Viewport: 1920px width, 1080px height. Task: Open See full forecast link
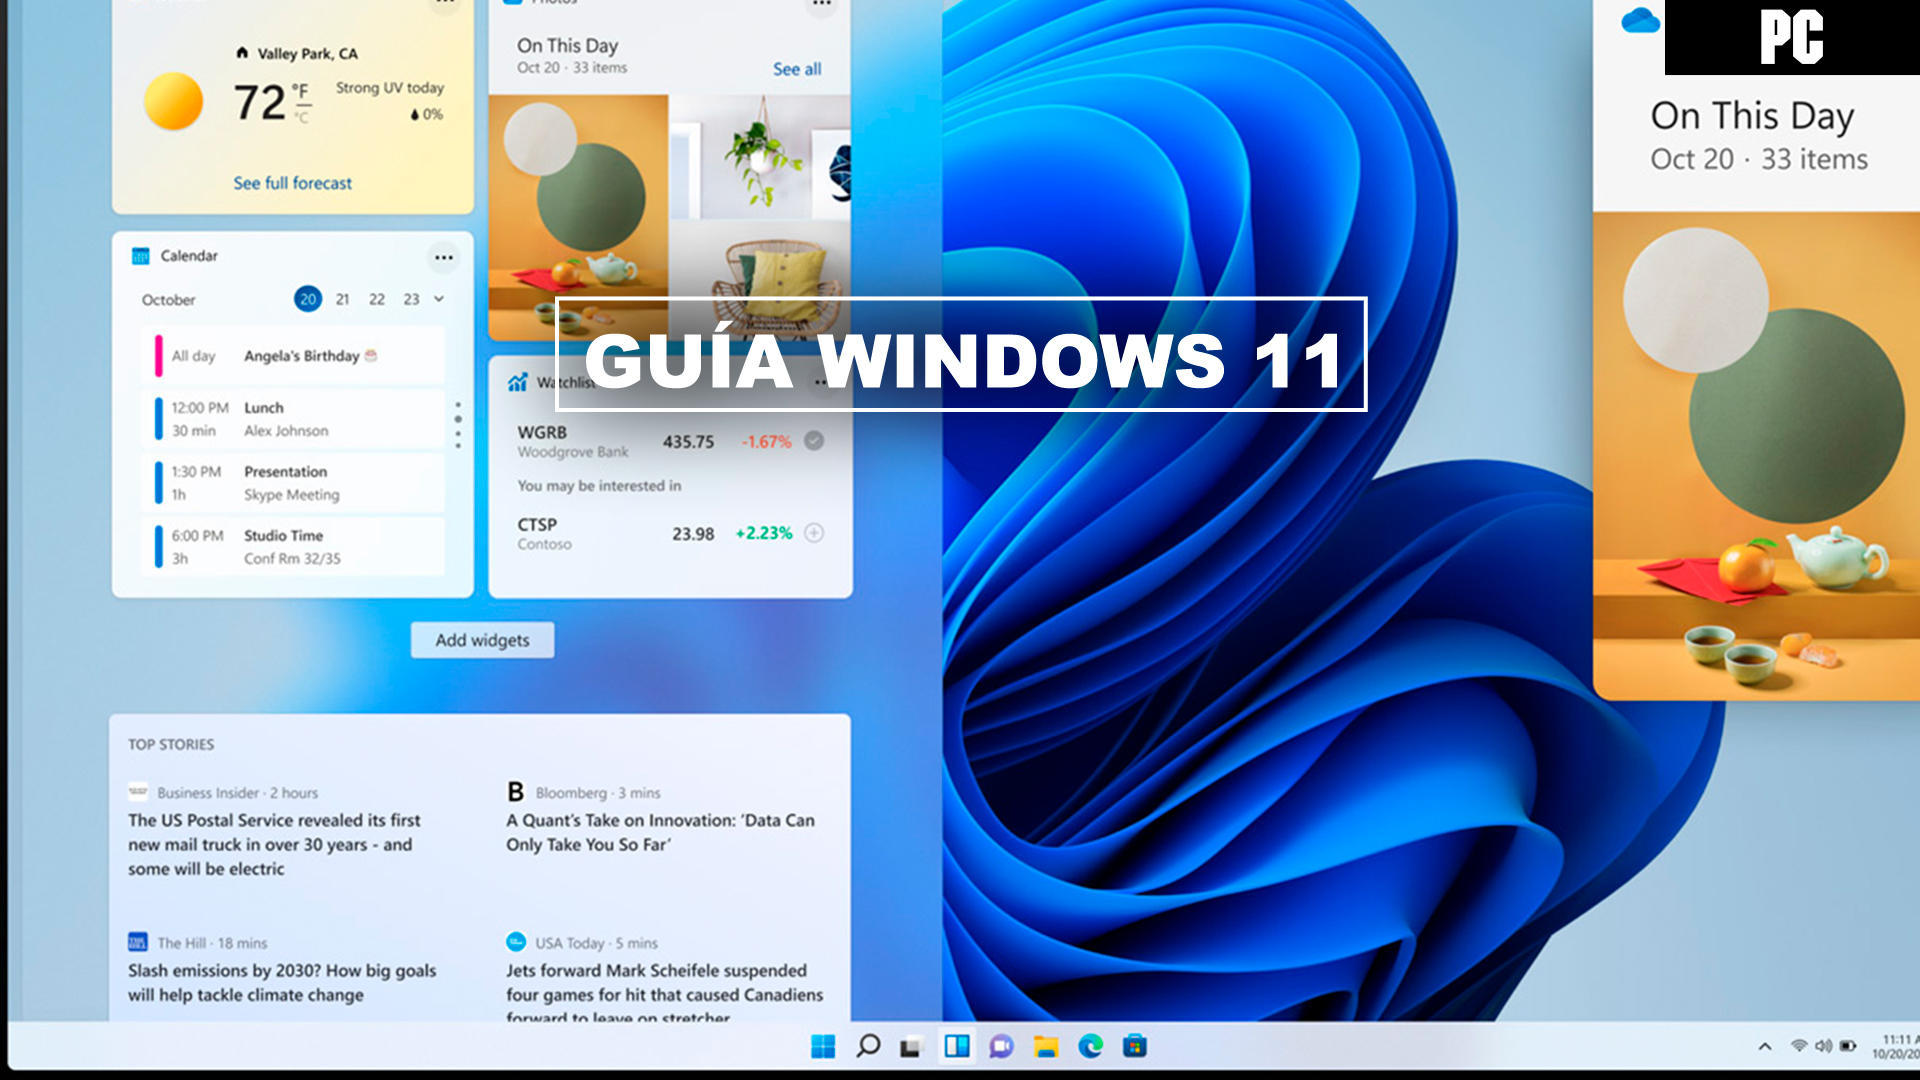291,183
